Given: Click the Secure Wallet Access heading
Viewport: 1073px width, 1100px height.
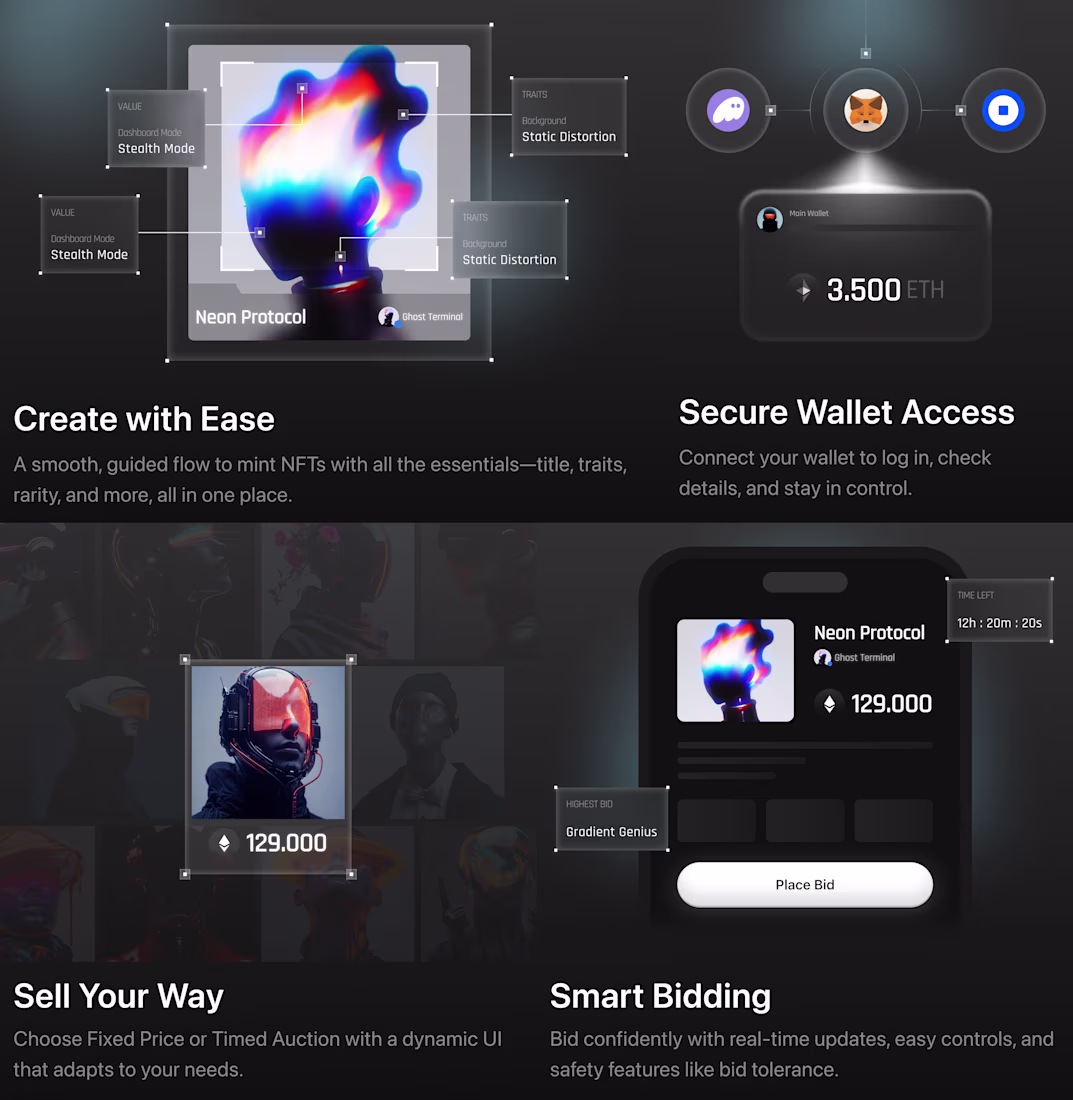Looking at the screenshot, I should 846,412.
